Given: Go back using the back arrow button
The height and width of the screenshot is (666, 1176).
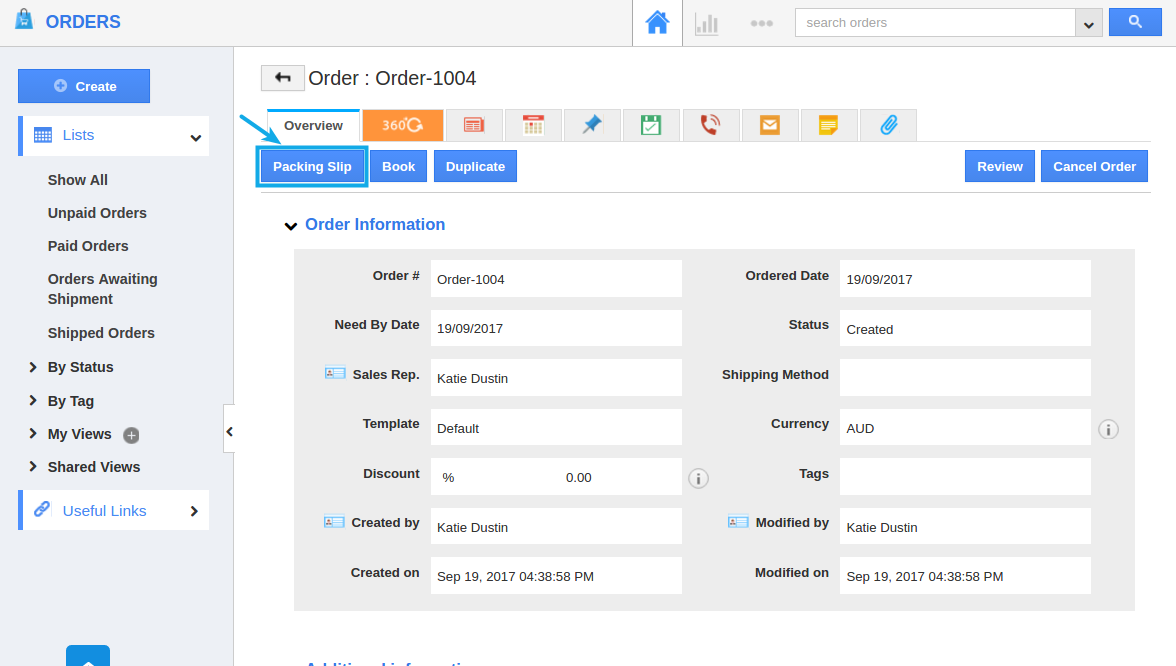Looking at the screenshot, I should point(283,78).
